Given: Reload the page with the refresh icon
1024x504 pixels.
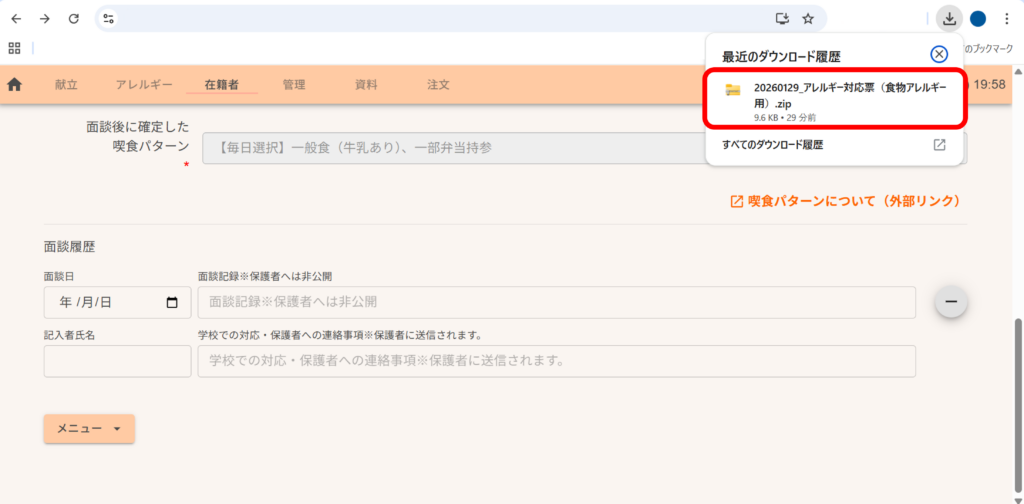Looking at the screenshot, I should pos(73,19).
